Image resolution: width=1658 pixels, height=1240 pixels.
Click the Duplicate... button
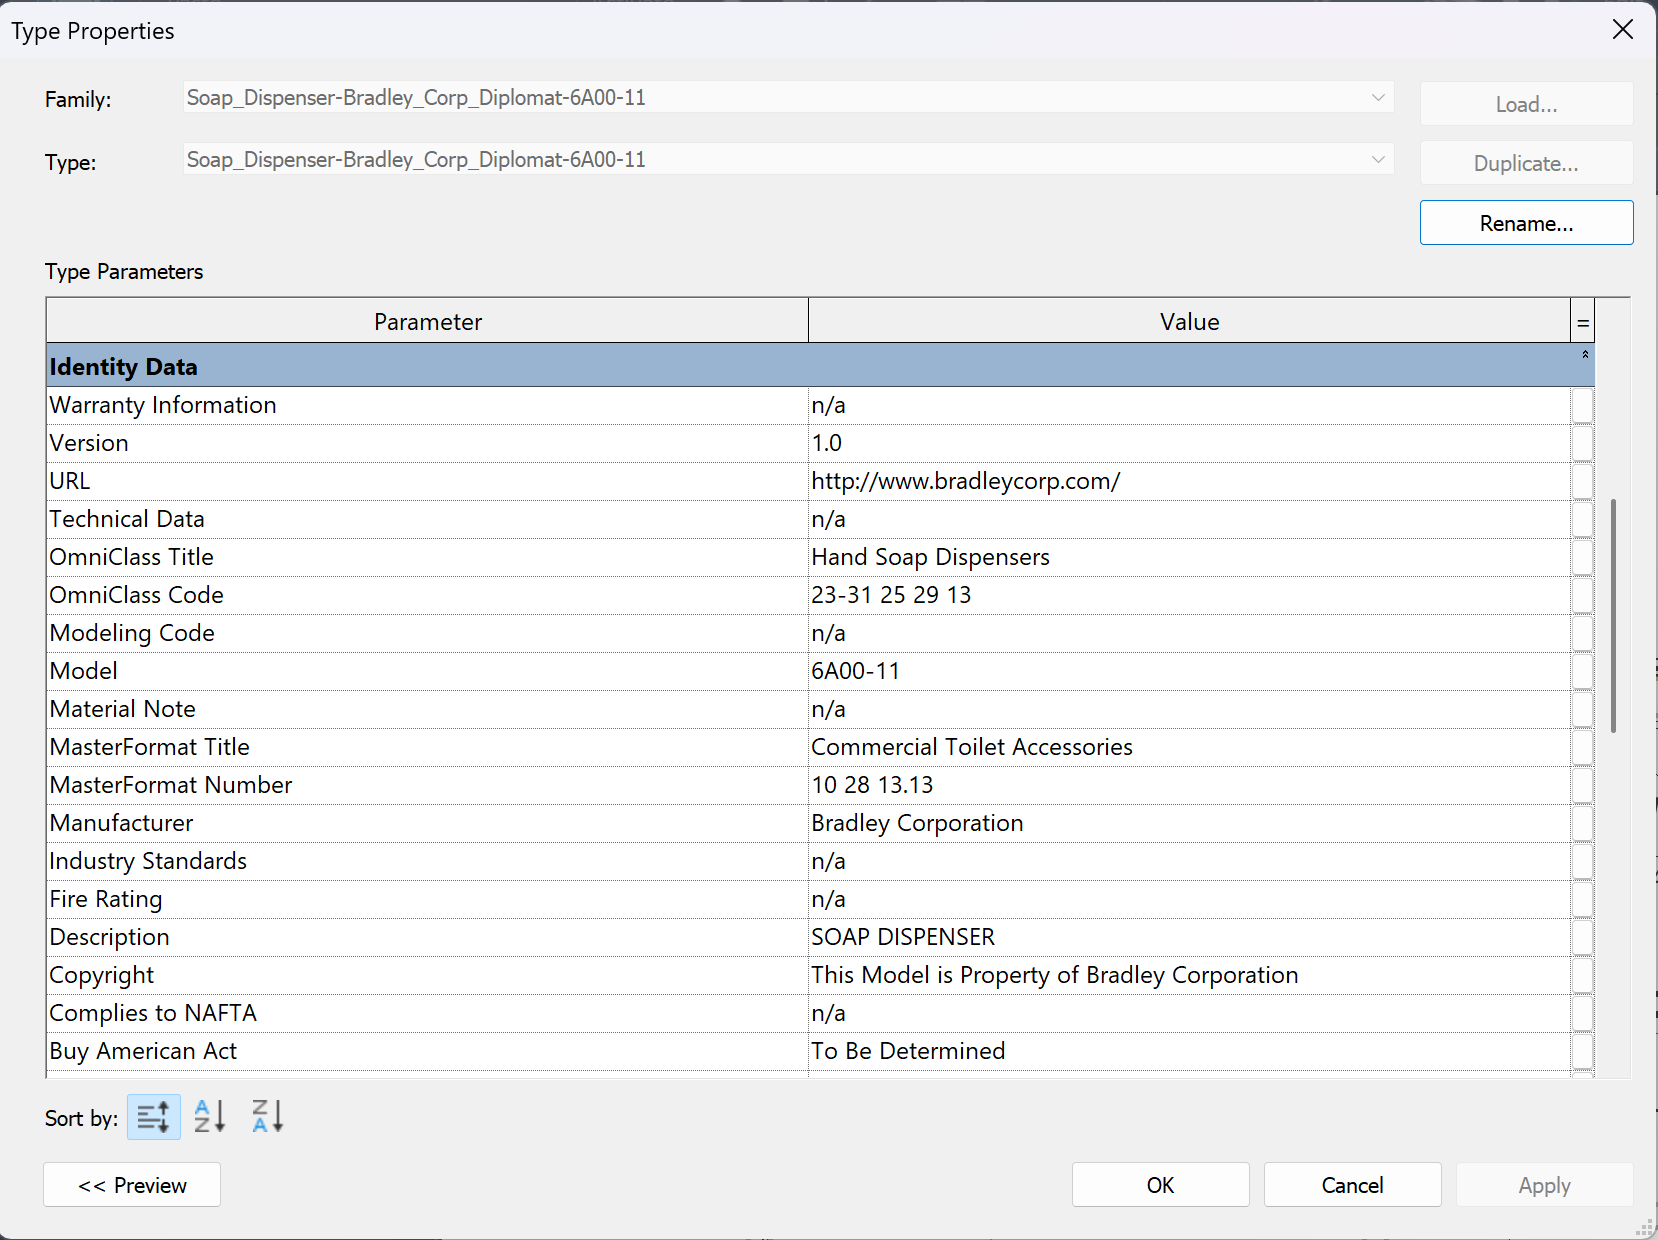(x=1526, y=163)
